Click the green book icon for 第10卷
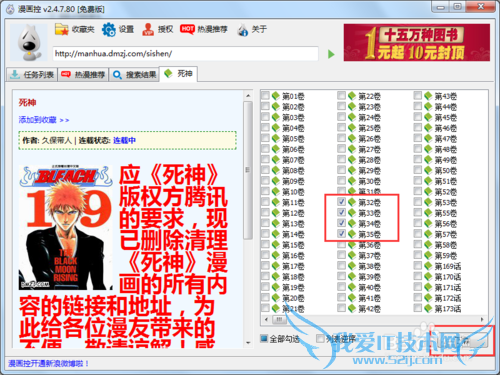Viewport: 500px width, 375px height. [x=276, y=192]
